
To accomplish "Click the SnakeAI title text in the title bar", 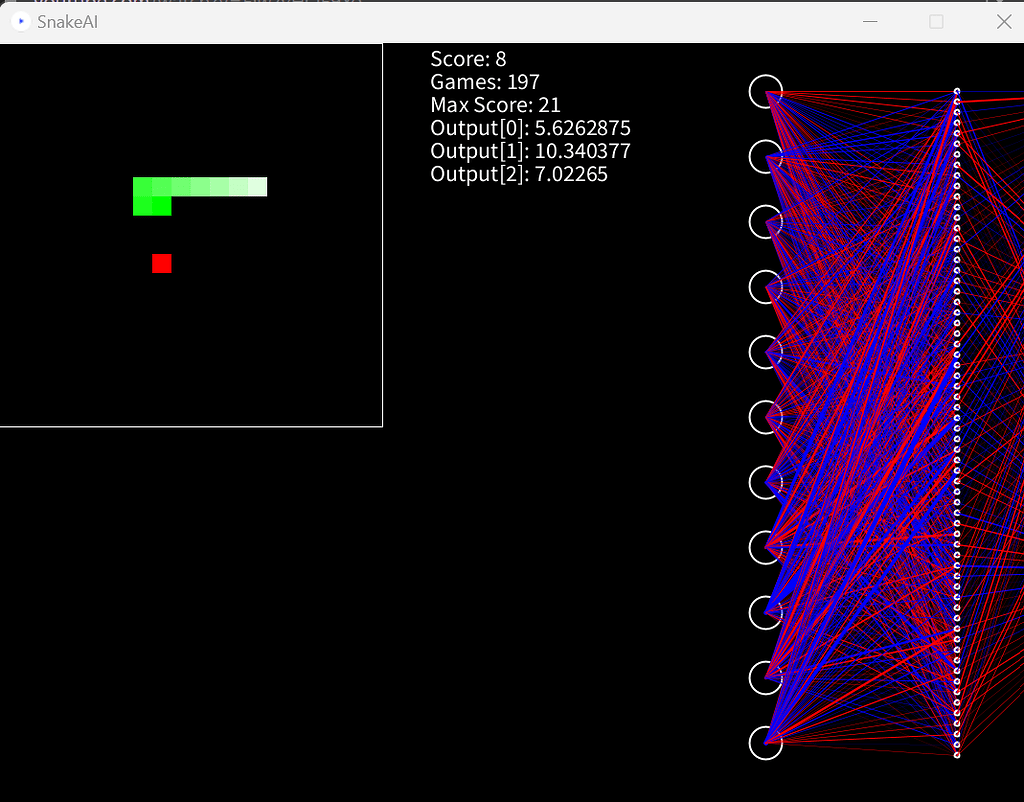I will [66, 21].
